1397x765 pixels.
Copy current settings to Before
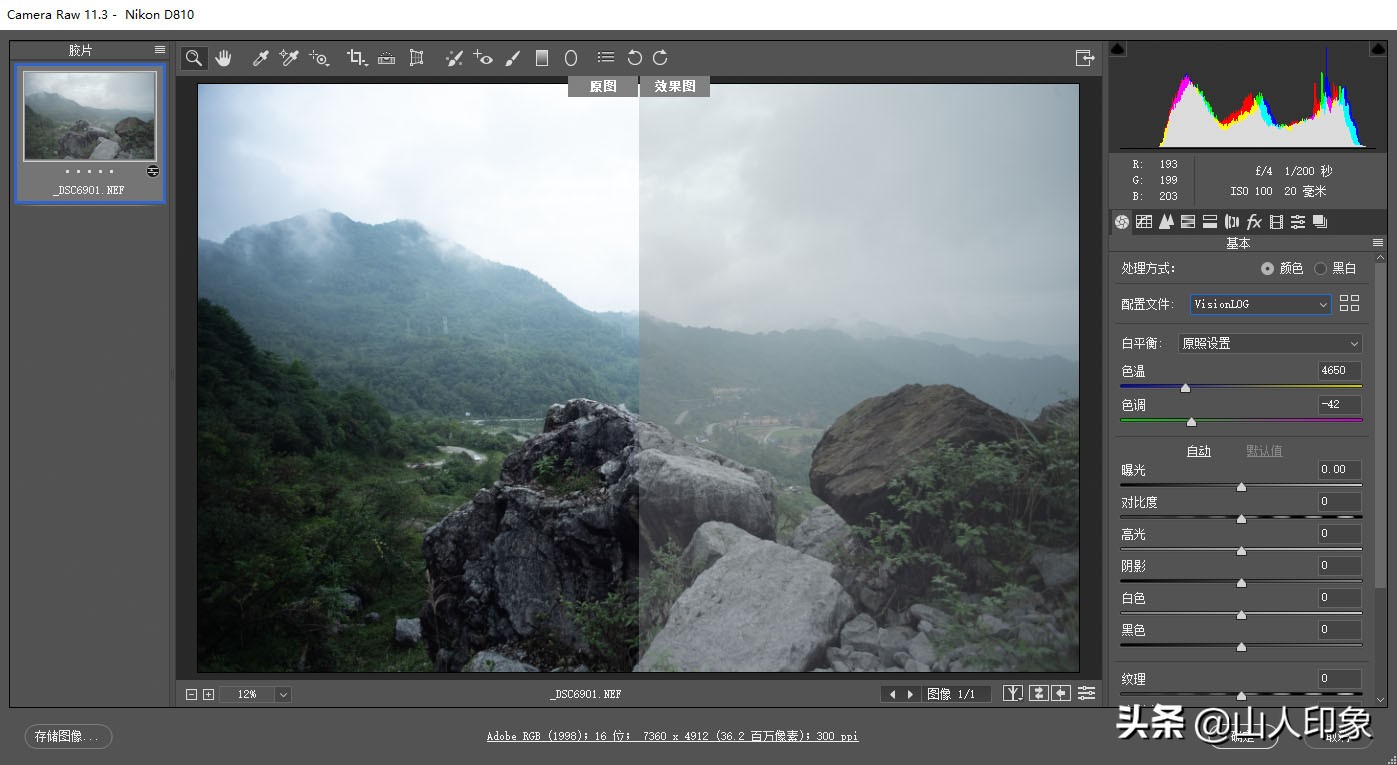(x=1061, y=693)
